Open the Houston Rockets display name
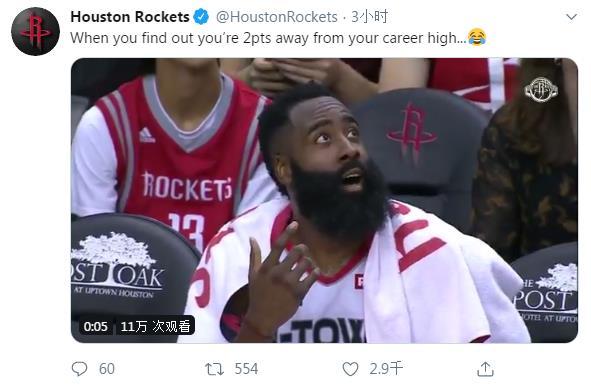Screen dimensions: 591x385 point(130,17)
